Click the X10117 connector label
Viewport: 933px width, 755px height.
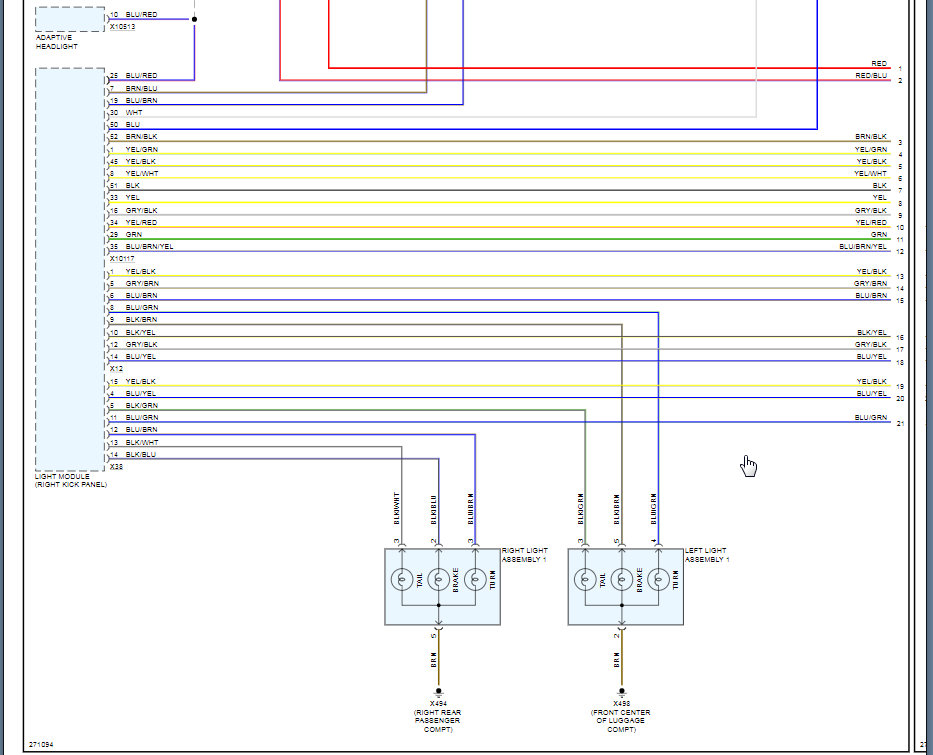(x=122, y=259)
